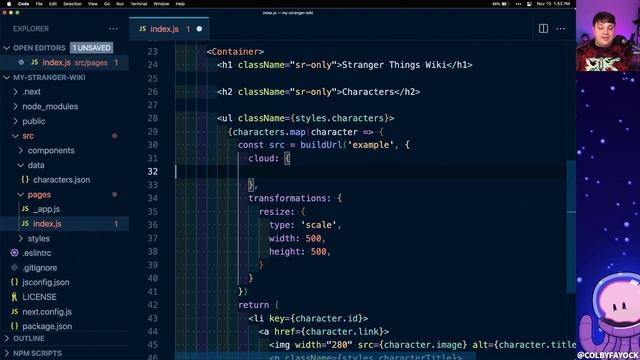Collapse the data folder
Screen dimensions: 640x360
(x=21, y=165)
